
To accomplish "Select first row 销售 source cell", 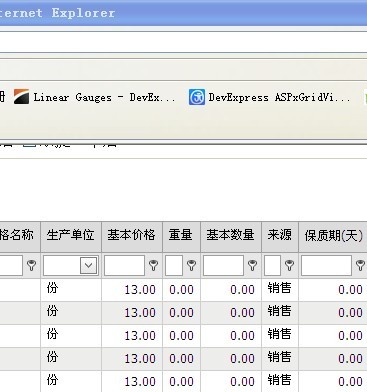I will 280,290.
